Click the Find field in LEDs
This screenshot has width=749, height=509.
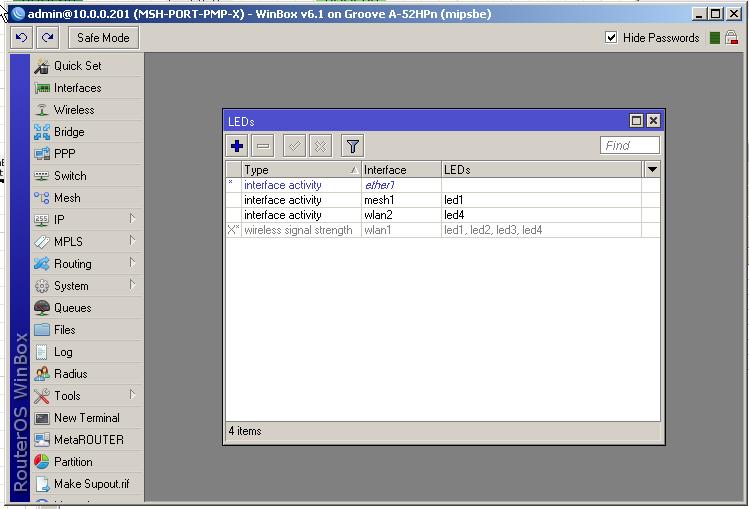[630, 145]
